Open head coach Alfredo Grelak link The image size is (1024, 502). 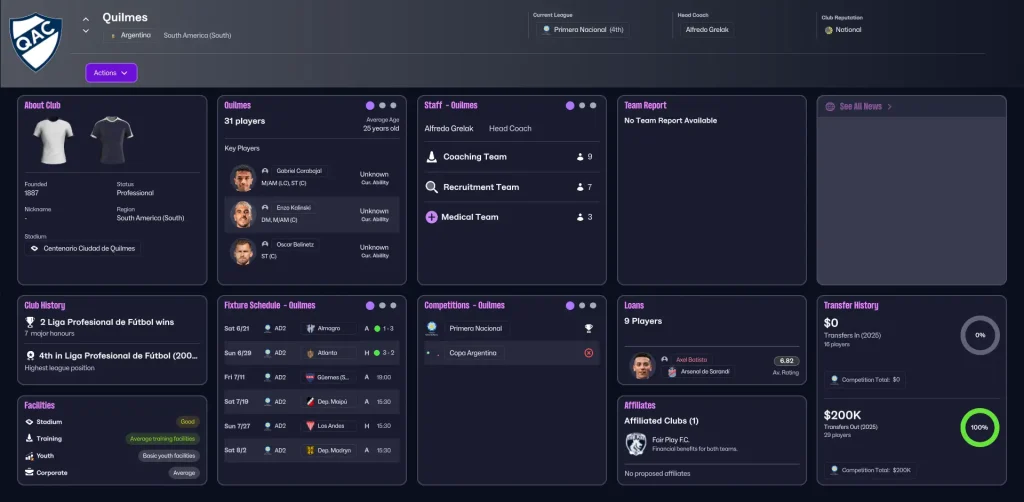click(x=707, y=30)
